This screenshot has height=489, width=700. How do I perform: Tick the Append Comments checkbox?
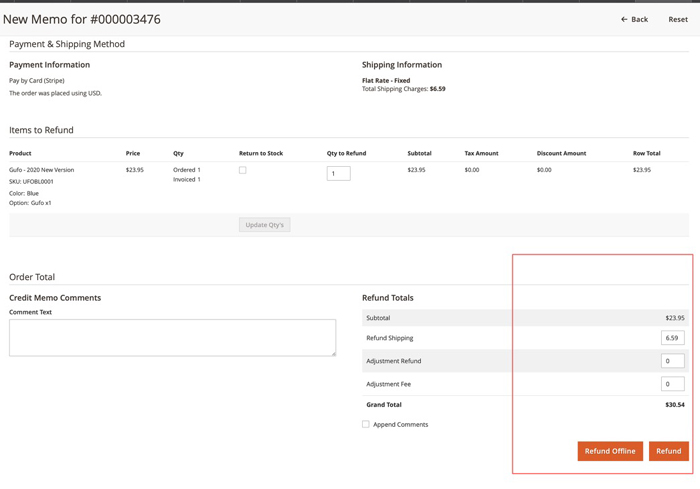366,424
